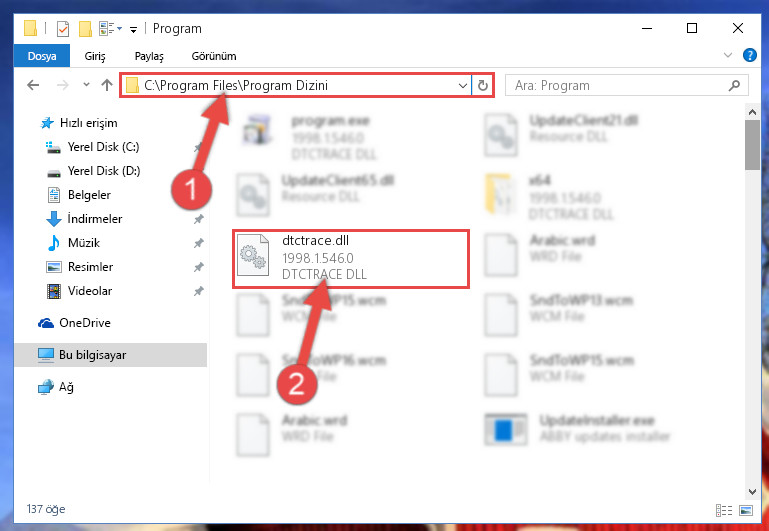This screenshot has width=769, height=531.
Task: Switch to large icons view layout
Action: tap(745, 510)
